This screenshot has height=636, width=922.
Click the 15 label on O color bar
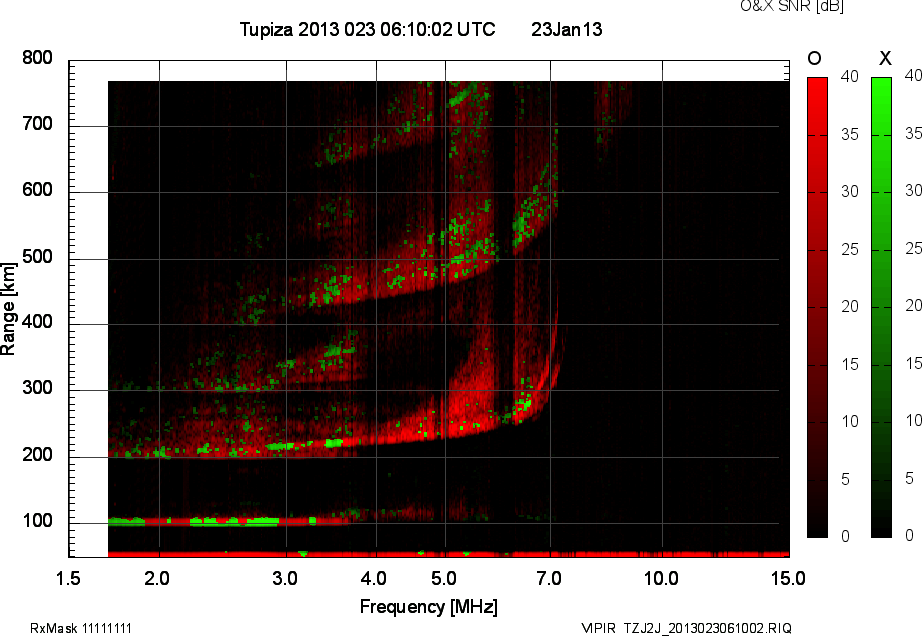850,364
